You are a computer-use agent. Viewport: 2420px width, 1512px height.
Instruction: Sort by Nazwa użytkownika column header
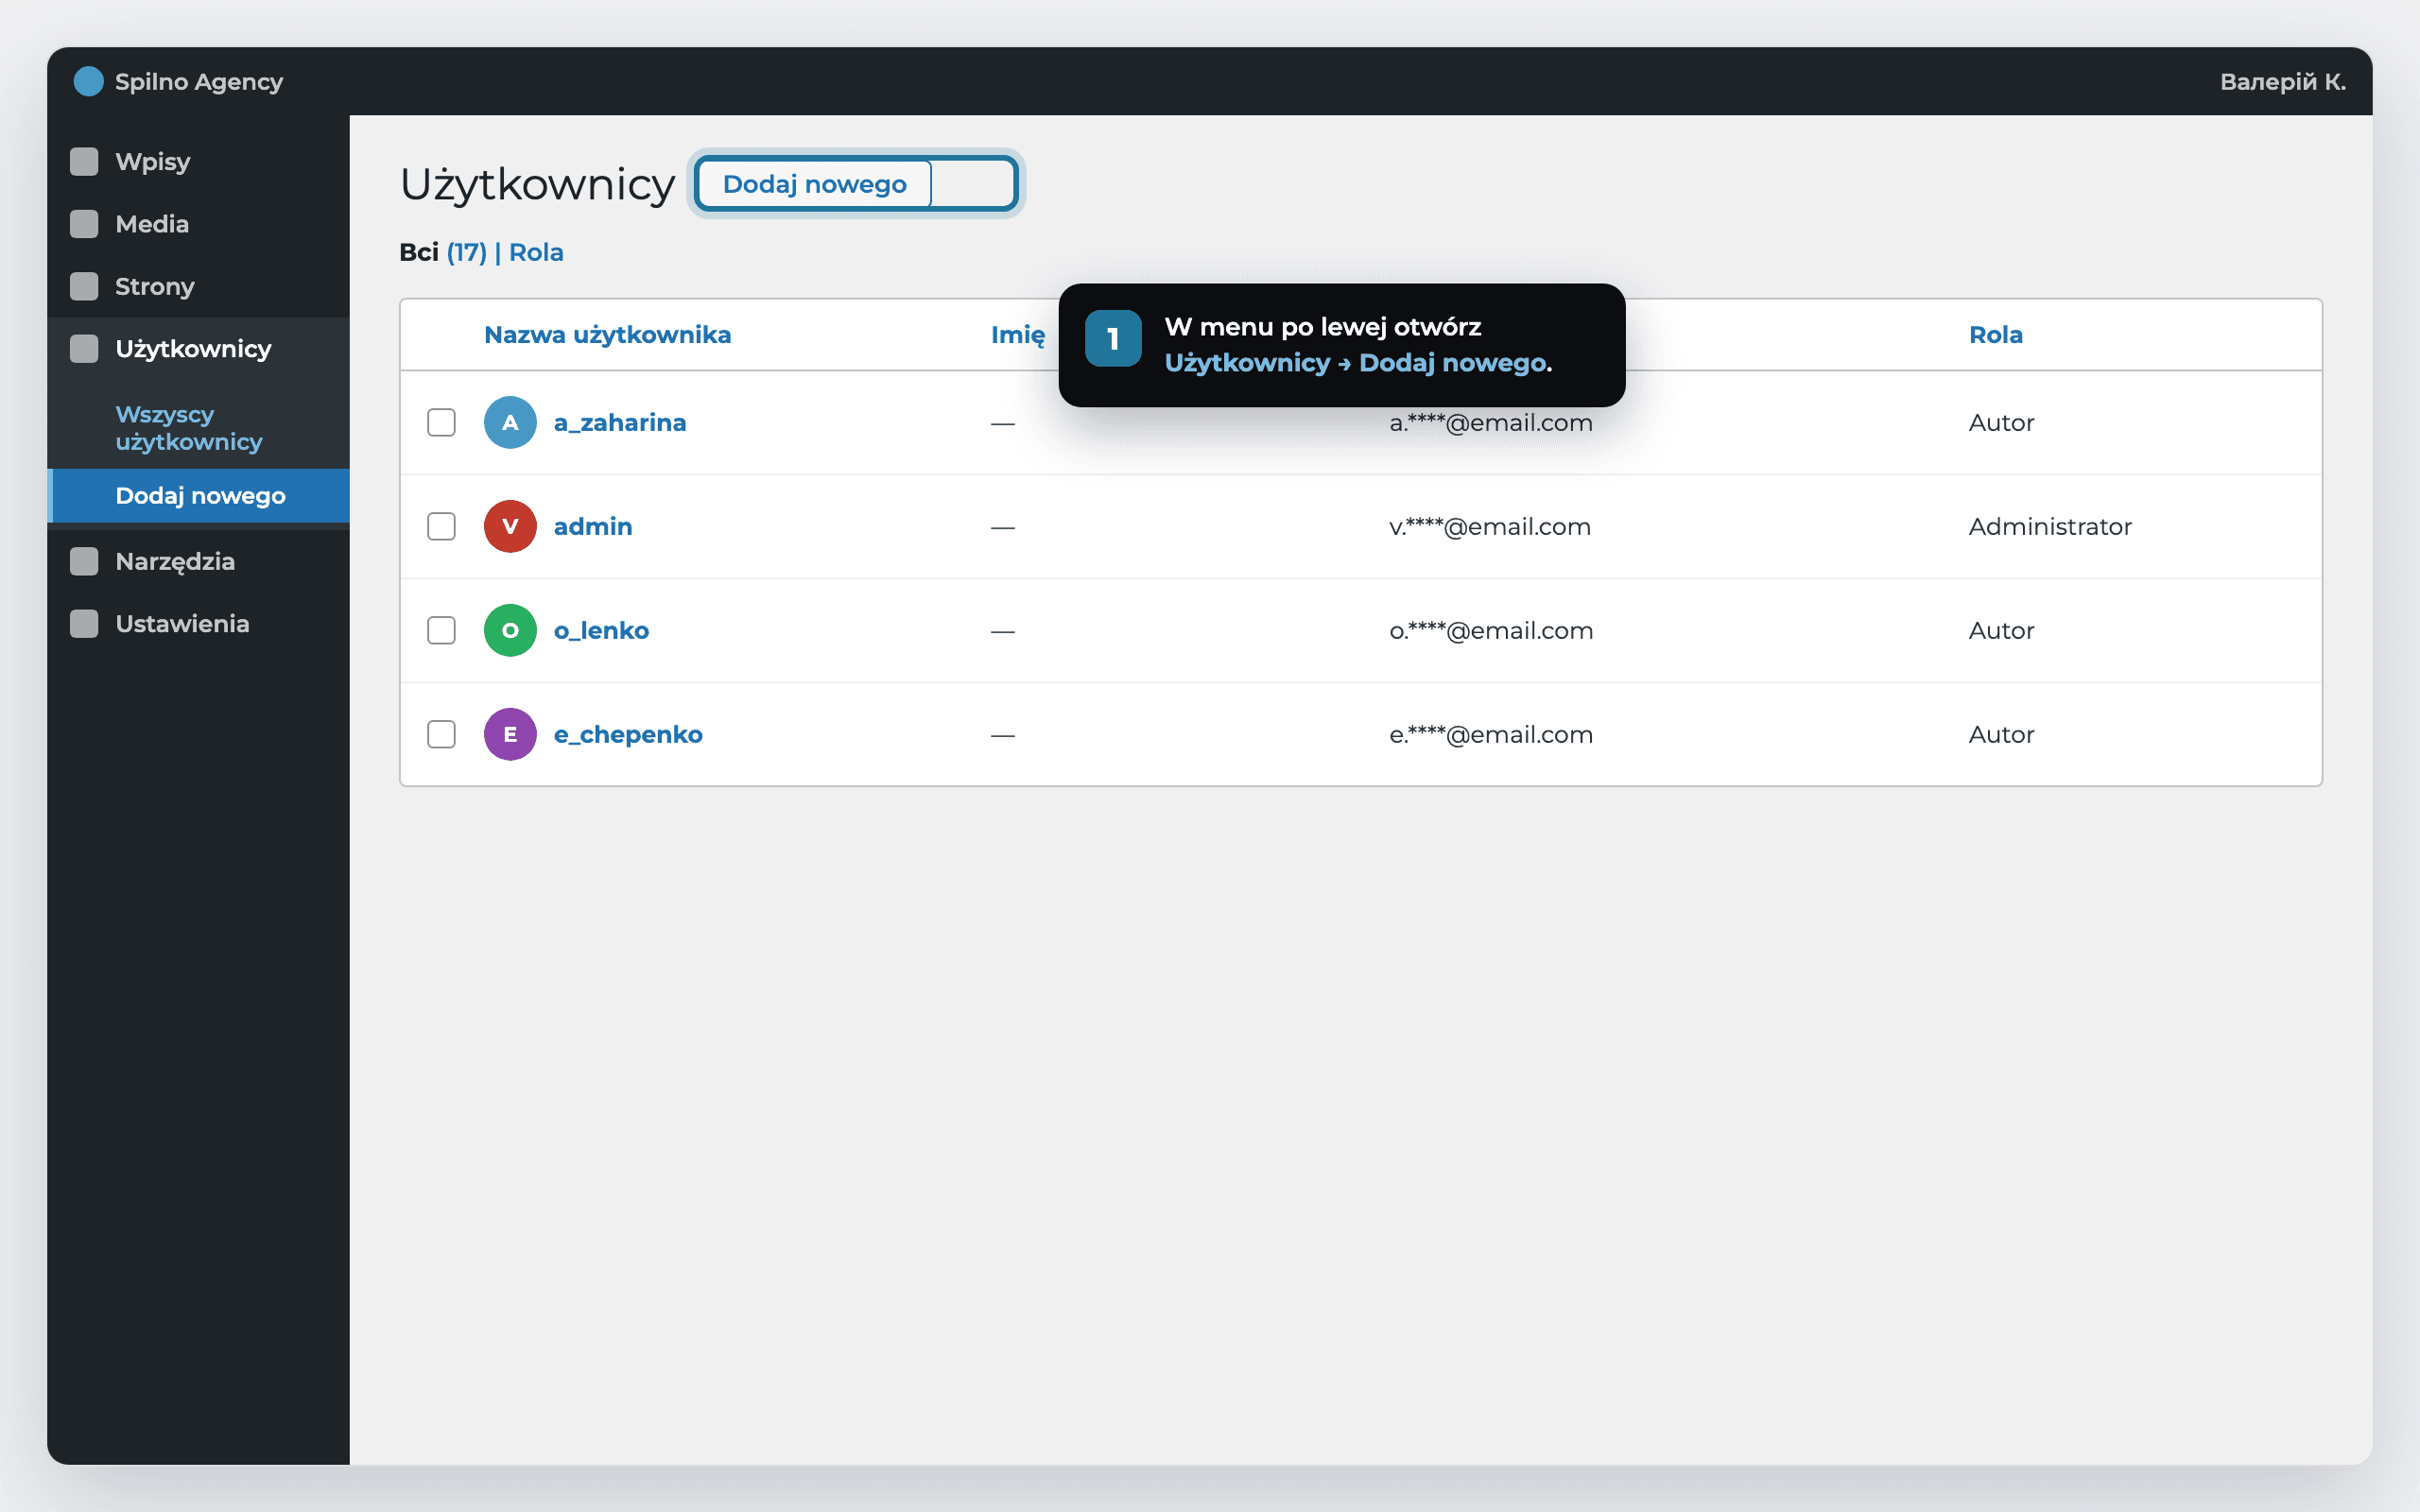(607, 335)
